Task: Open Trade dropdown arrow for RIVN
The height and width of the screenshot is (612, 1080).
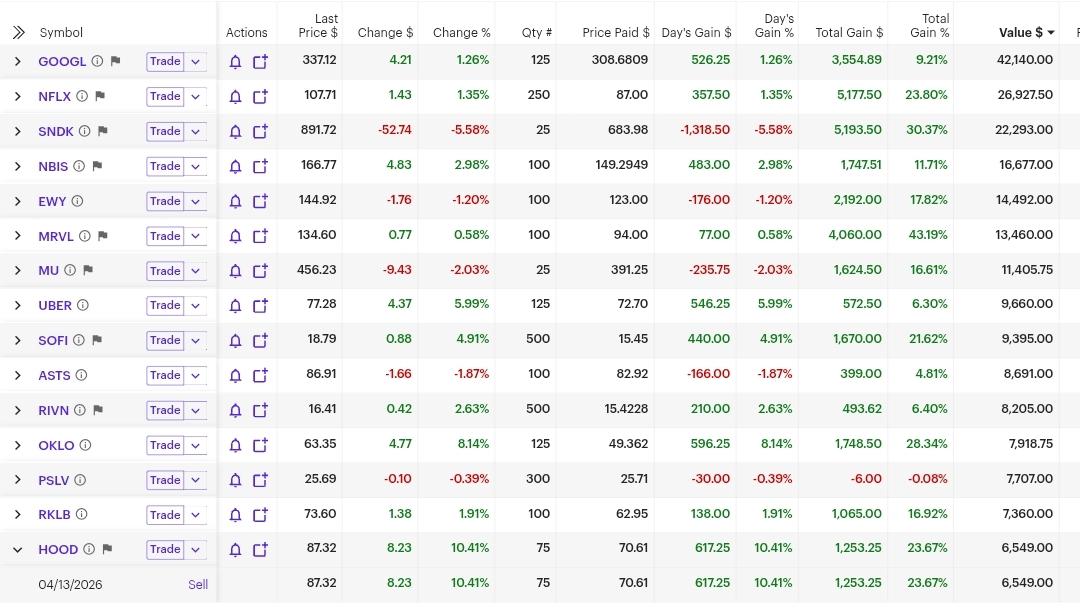Action: [x=196, y=411]
